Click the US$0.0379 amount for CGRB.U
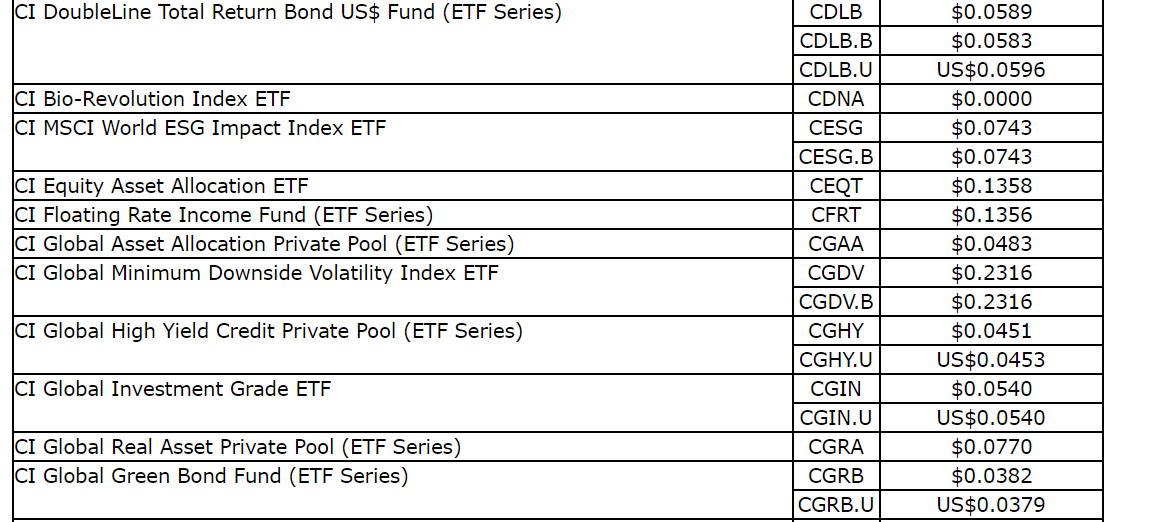This screenshot has height=522, width=1149. click(x=991, y=505)
